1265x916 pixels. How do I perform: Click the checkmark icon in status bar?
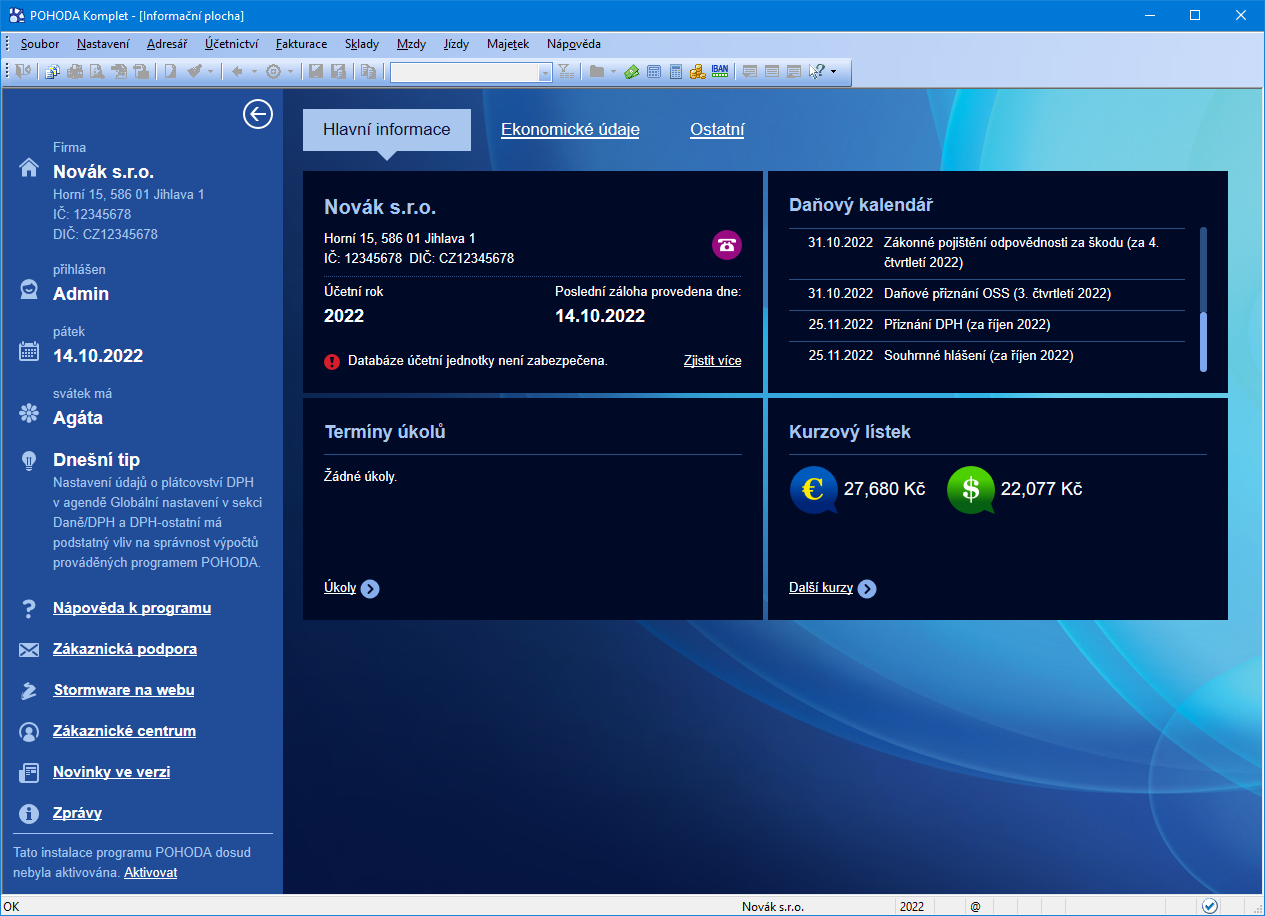tap(1210, 906)
